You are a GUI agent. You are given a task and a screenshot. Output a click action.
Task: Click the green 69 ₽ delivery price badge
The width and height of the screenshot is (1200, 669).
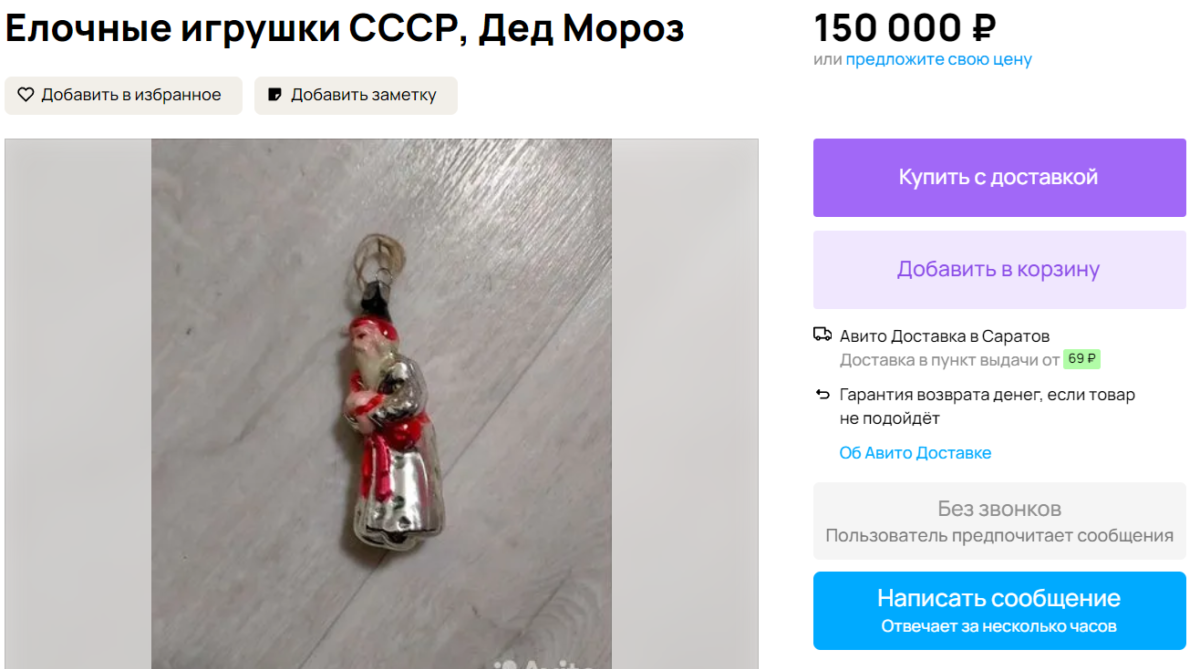point(1081,359)
